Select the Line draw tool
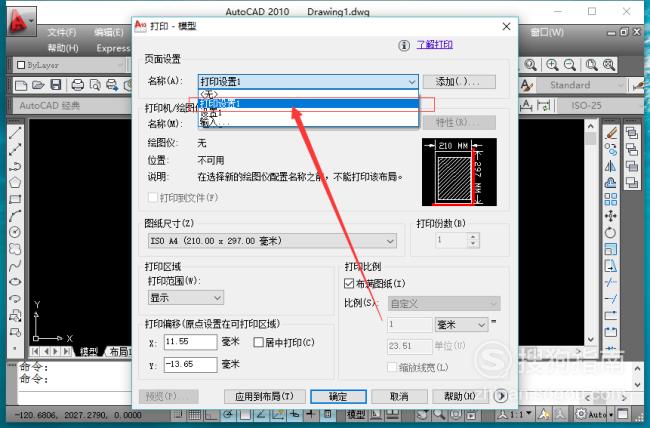This screenshot has width=650, height=428. tap(15, 133)
